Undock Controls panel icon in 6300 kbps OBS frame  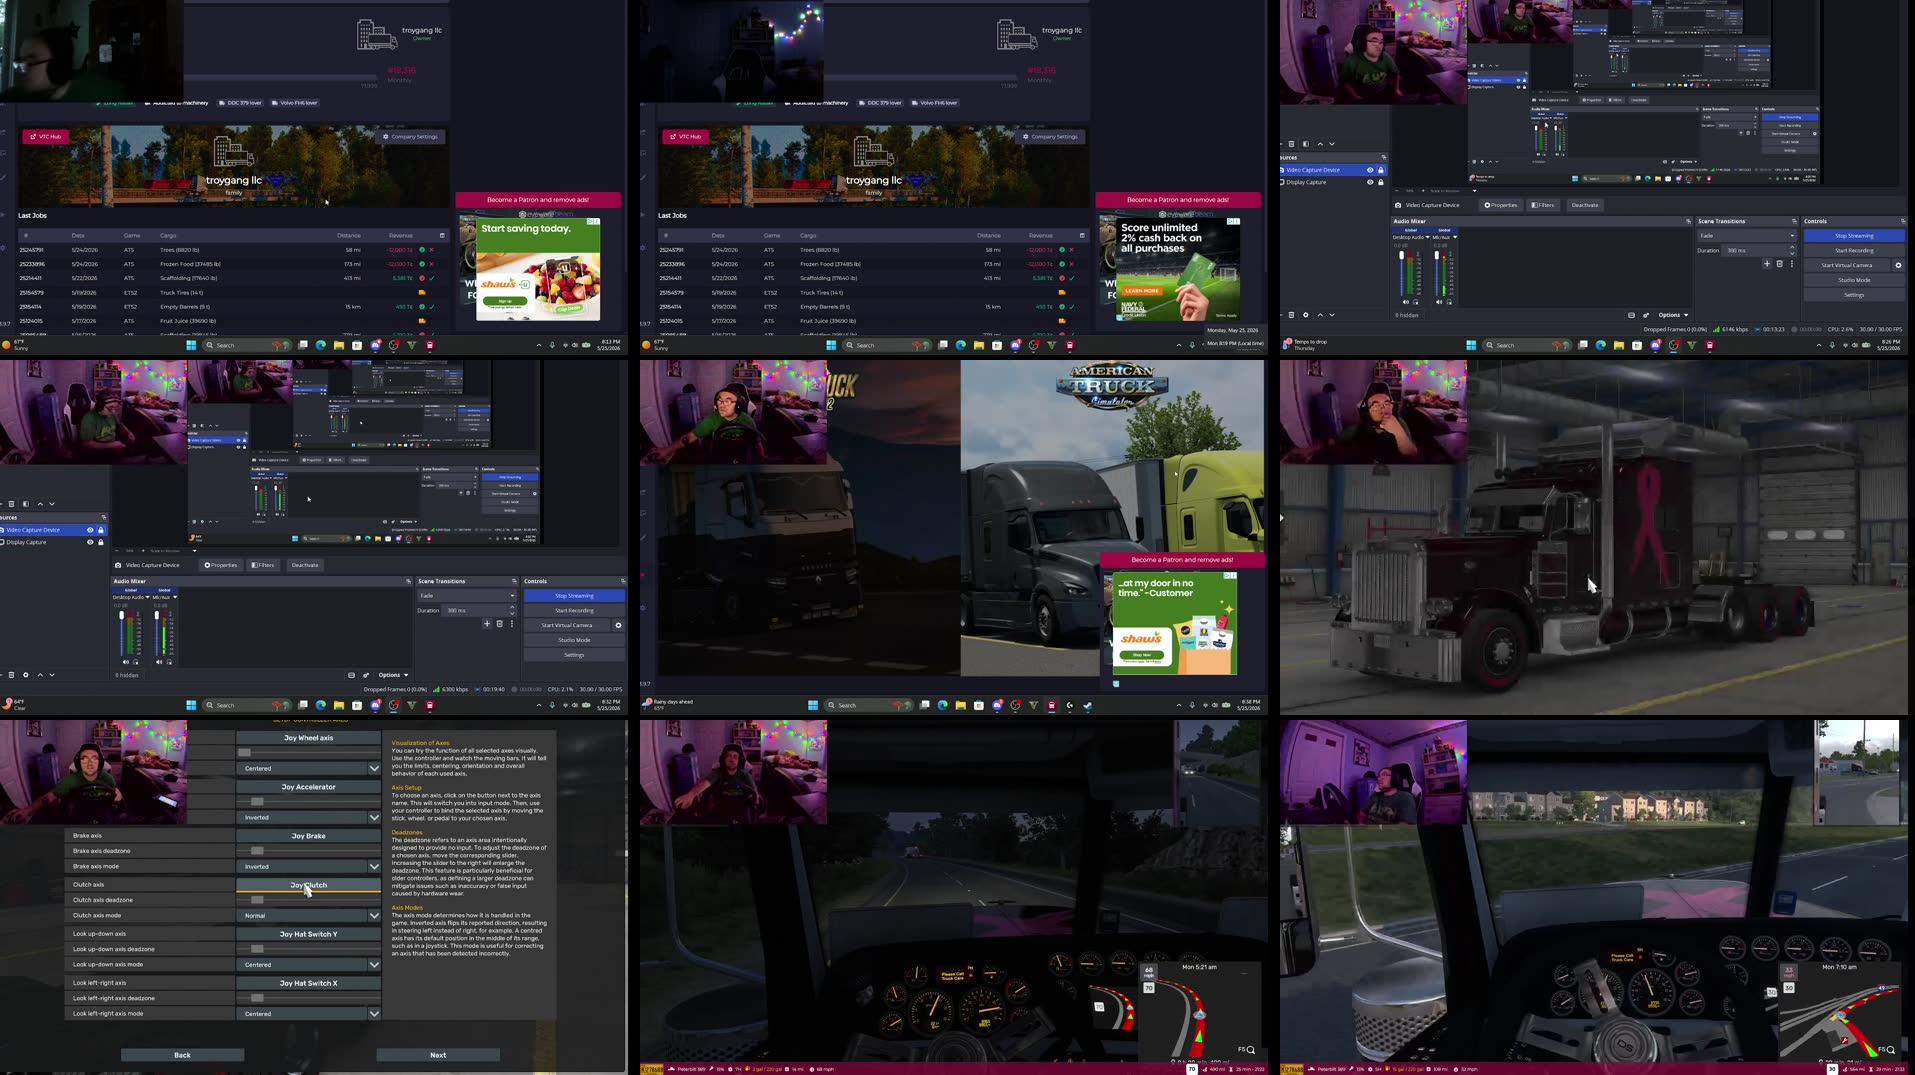[x=622, y=581]
